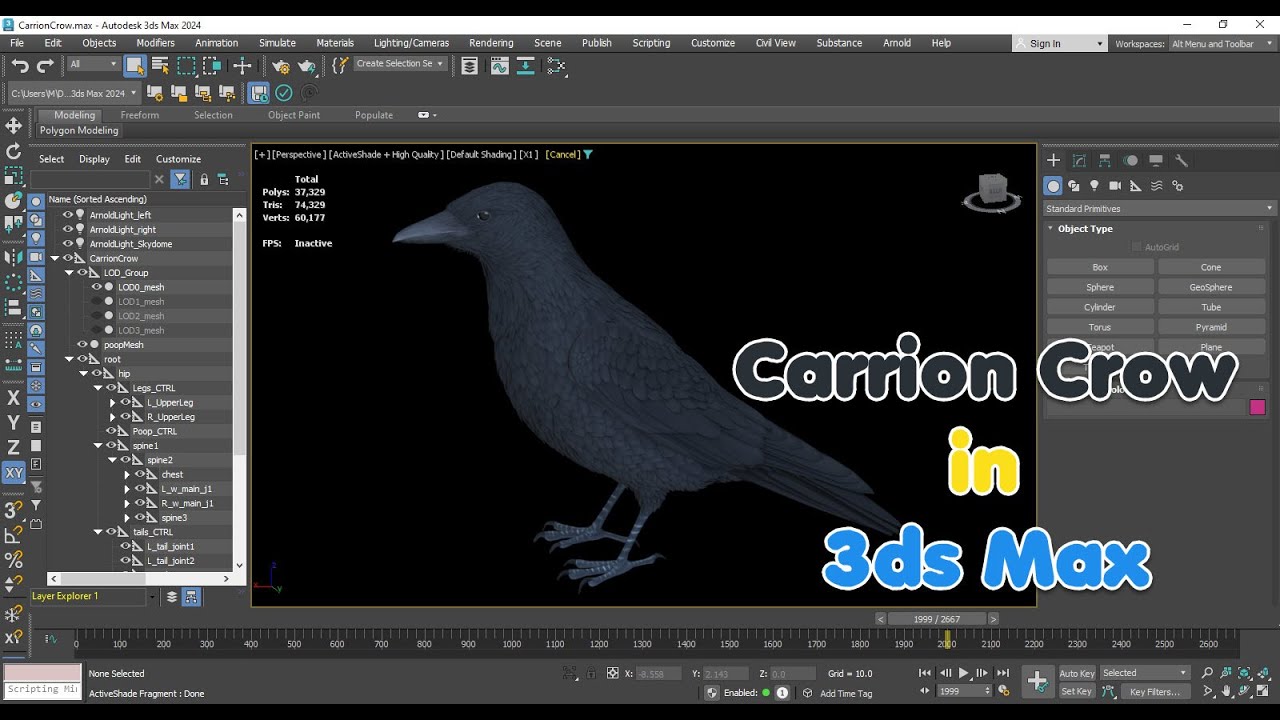This screenshot has height=720, width=1280.
Task: Lock cell editing in Scene Explorer
Action: point(204,180)
